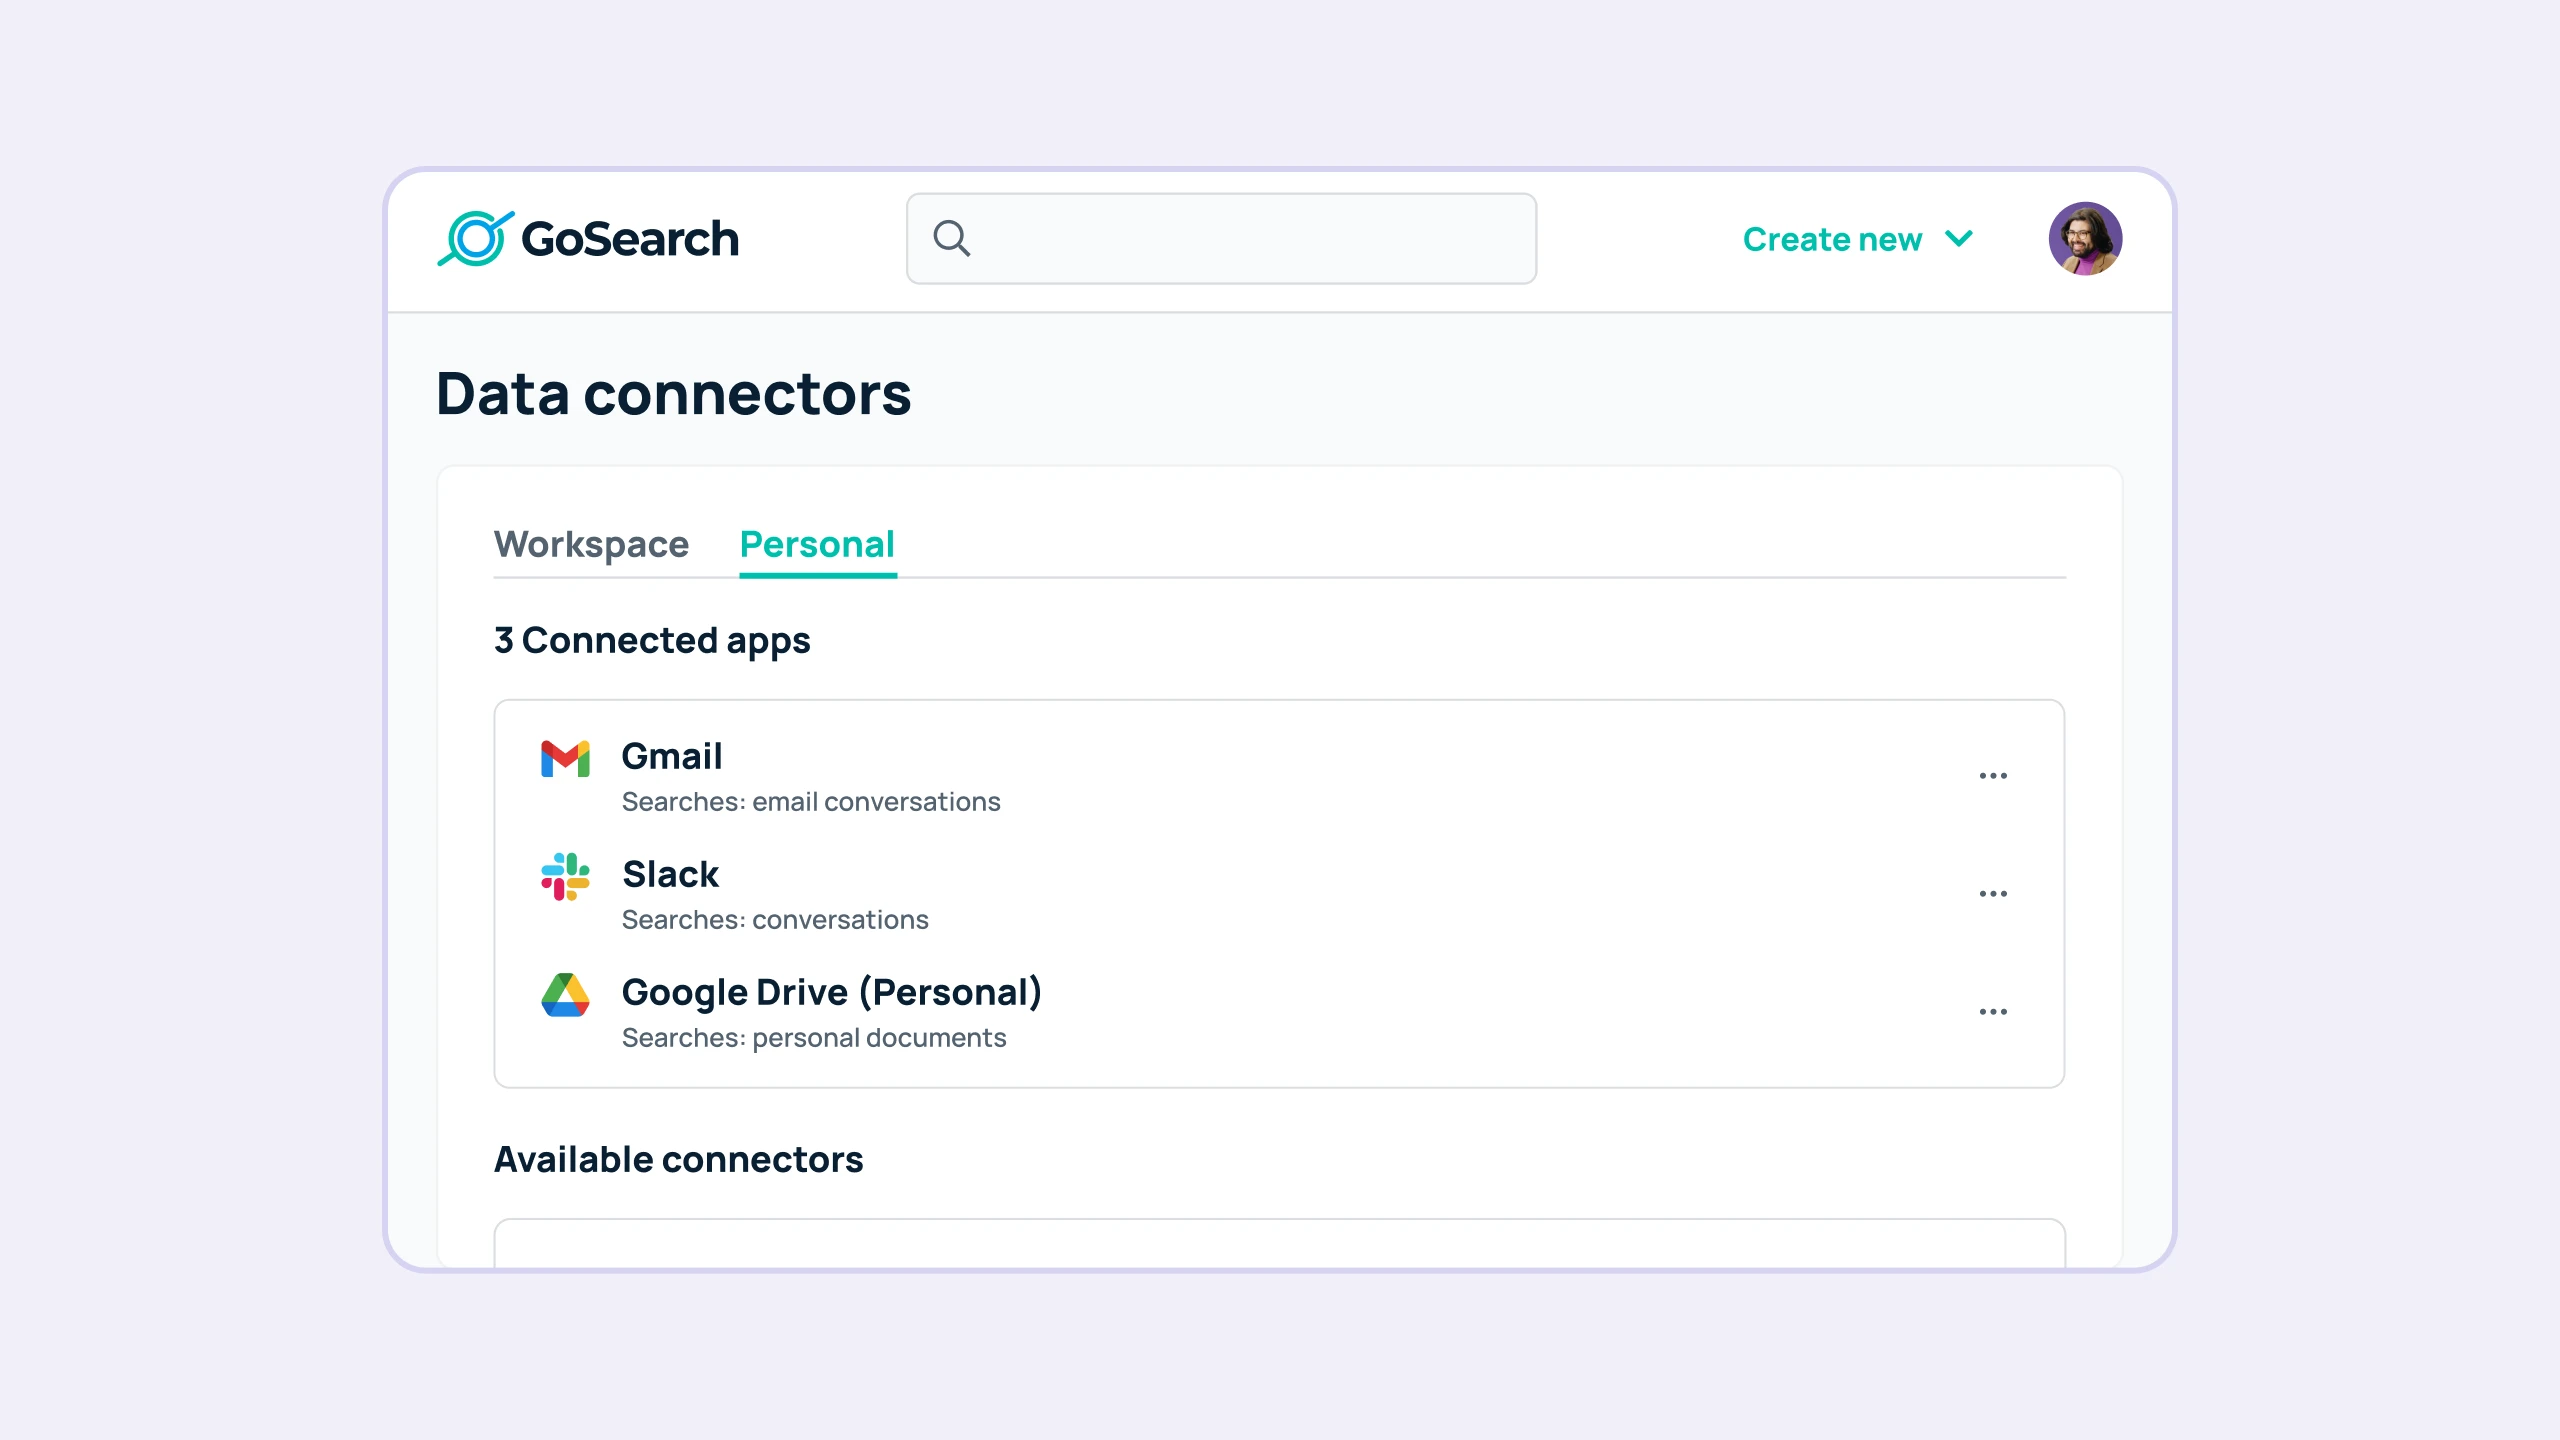Click inside the search field
The image size is (2560, 1440).
coord(1220,238)
